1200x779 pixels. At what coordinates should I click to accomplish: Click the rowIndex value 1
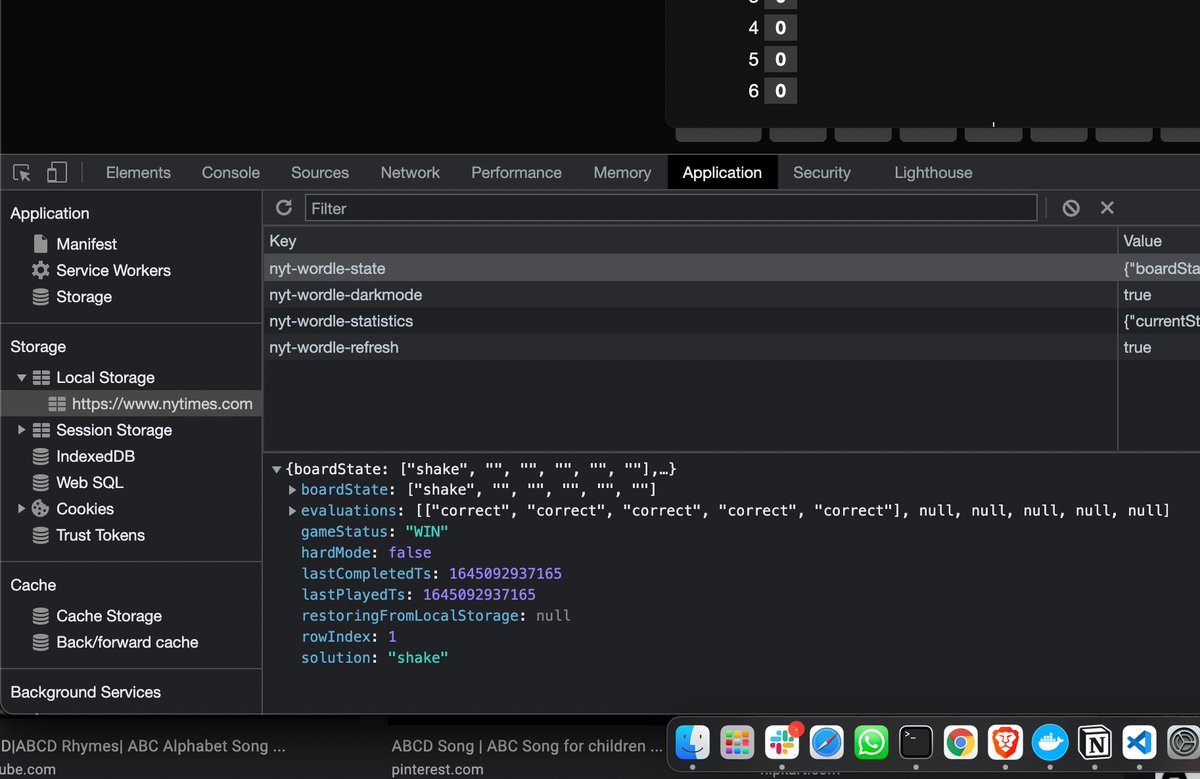(x=392, y=637)
